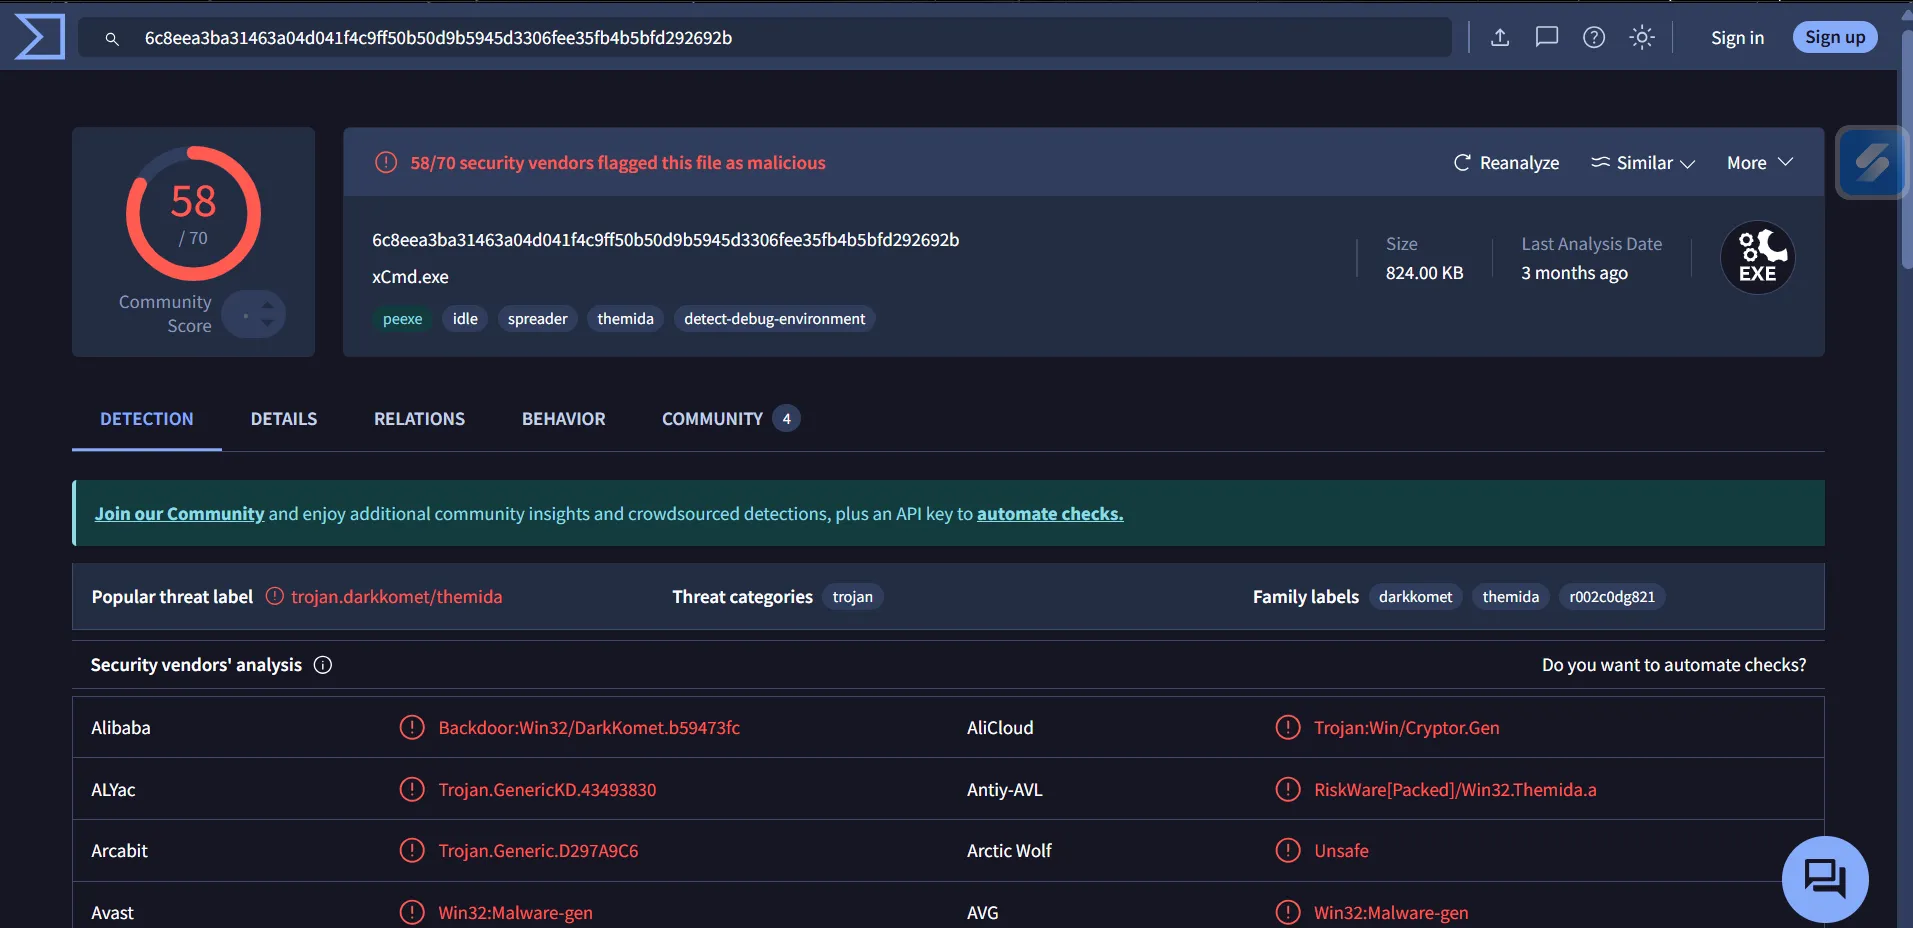Click the EXE file type icon
1913x928 pixels.
[x=1758, y=257]
